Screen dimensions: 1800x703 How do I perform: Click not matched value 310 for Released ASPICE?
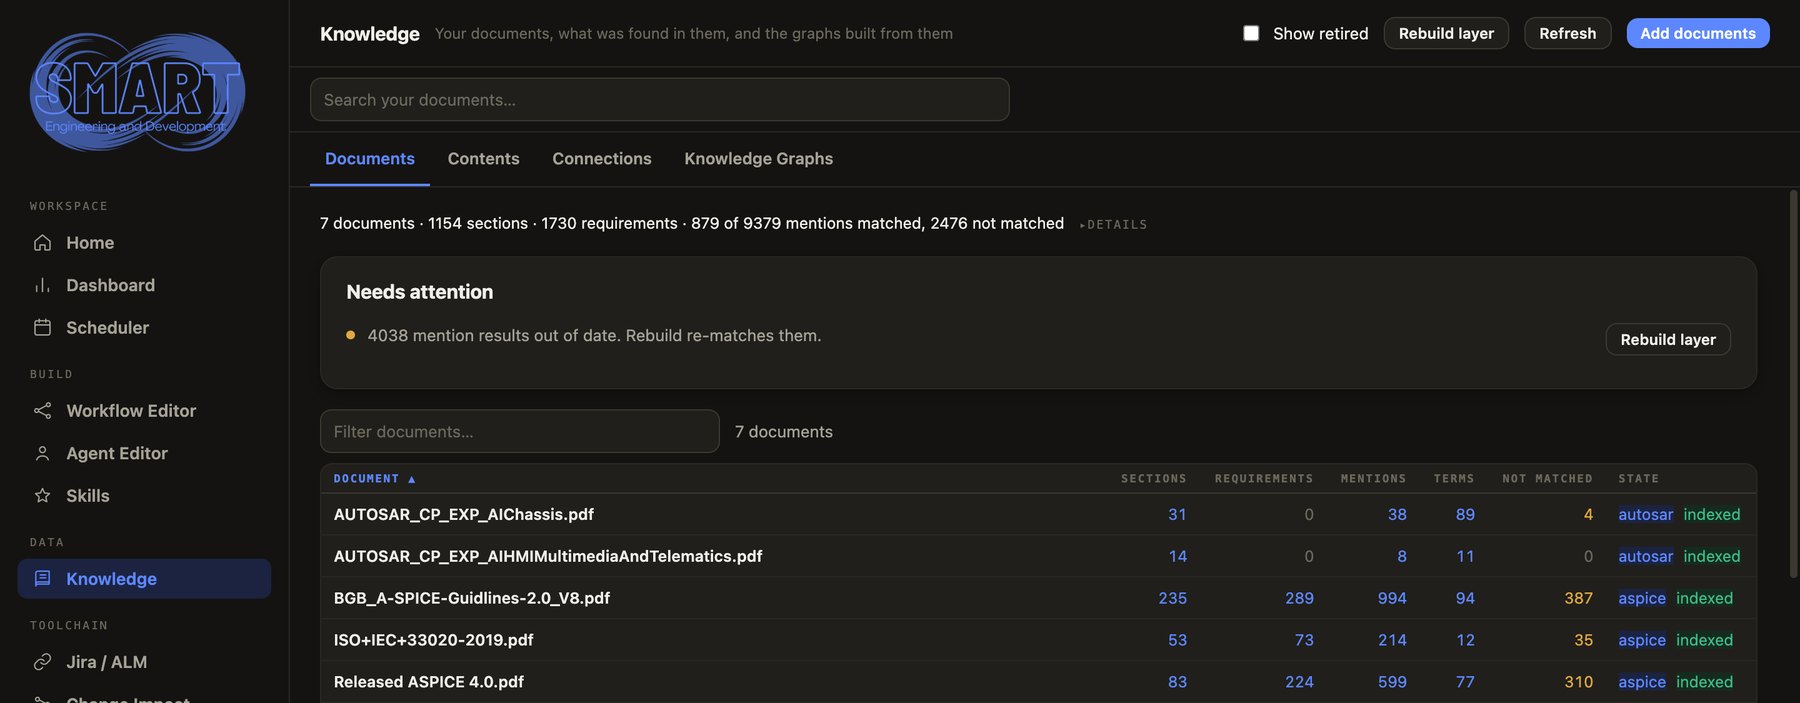(1578, 682)
